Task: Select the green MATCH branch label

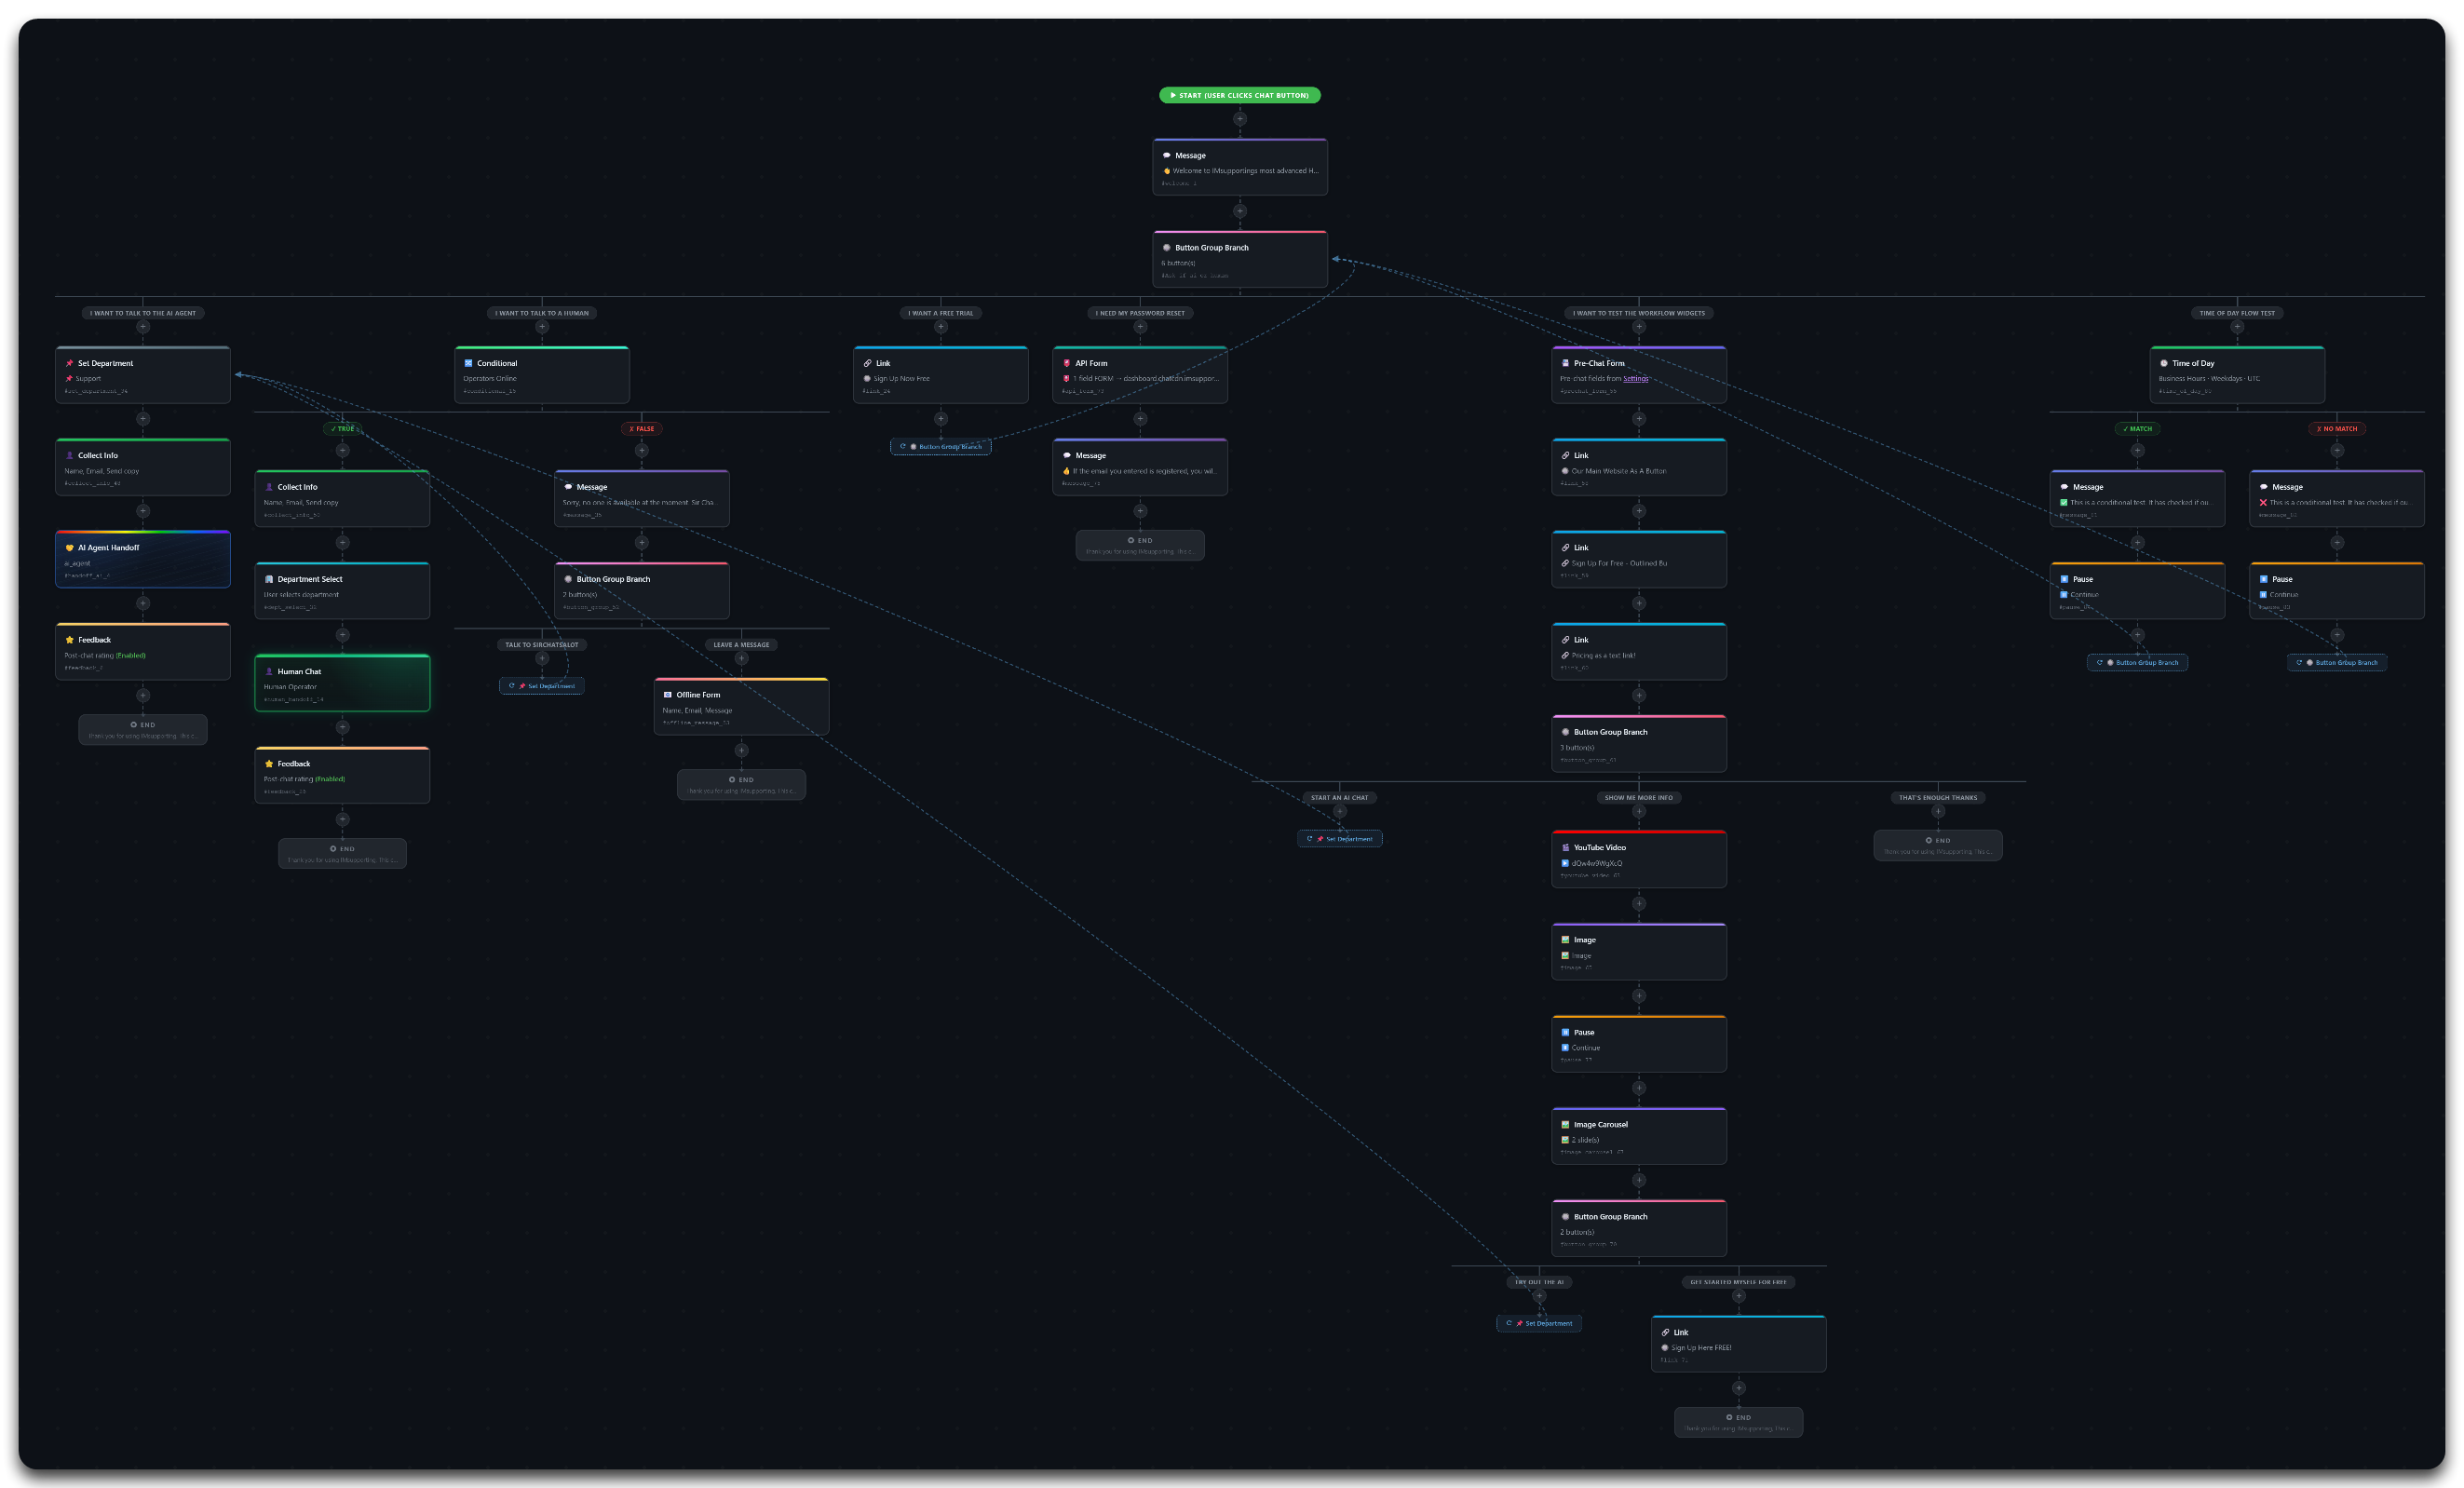Action: [2137, 429]
